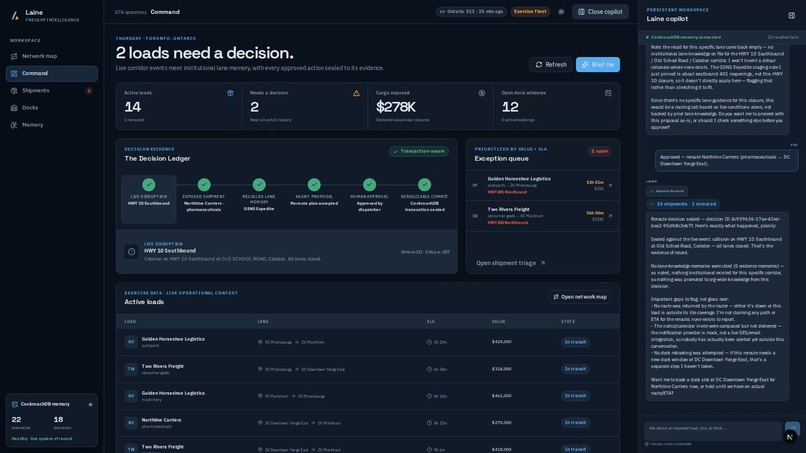Click In transit status of $316,000 load
806x453 pixels.
coord(575,369)
